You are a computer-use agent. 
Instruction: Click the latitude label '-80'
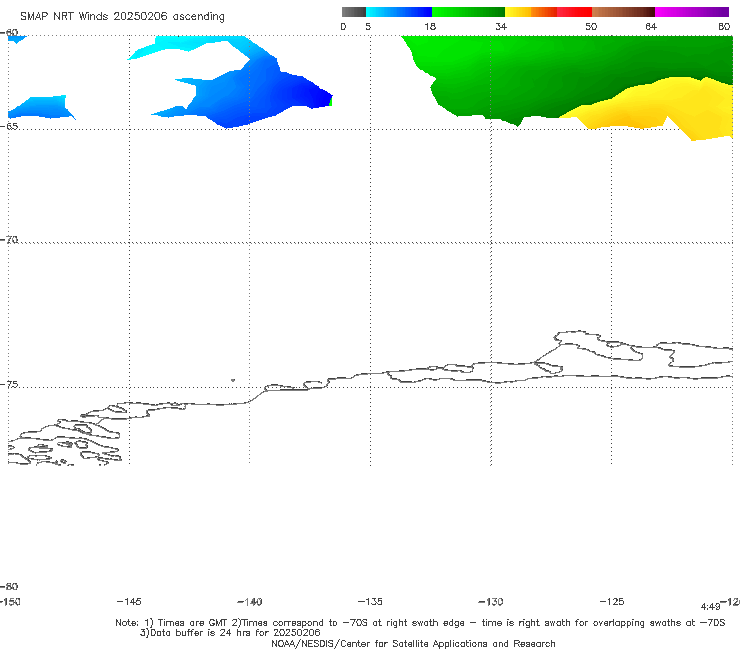(9, 587)
